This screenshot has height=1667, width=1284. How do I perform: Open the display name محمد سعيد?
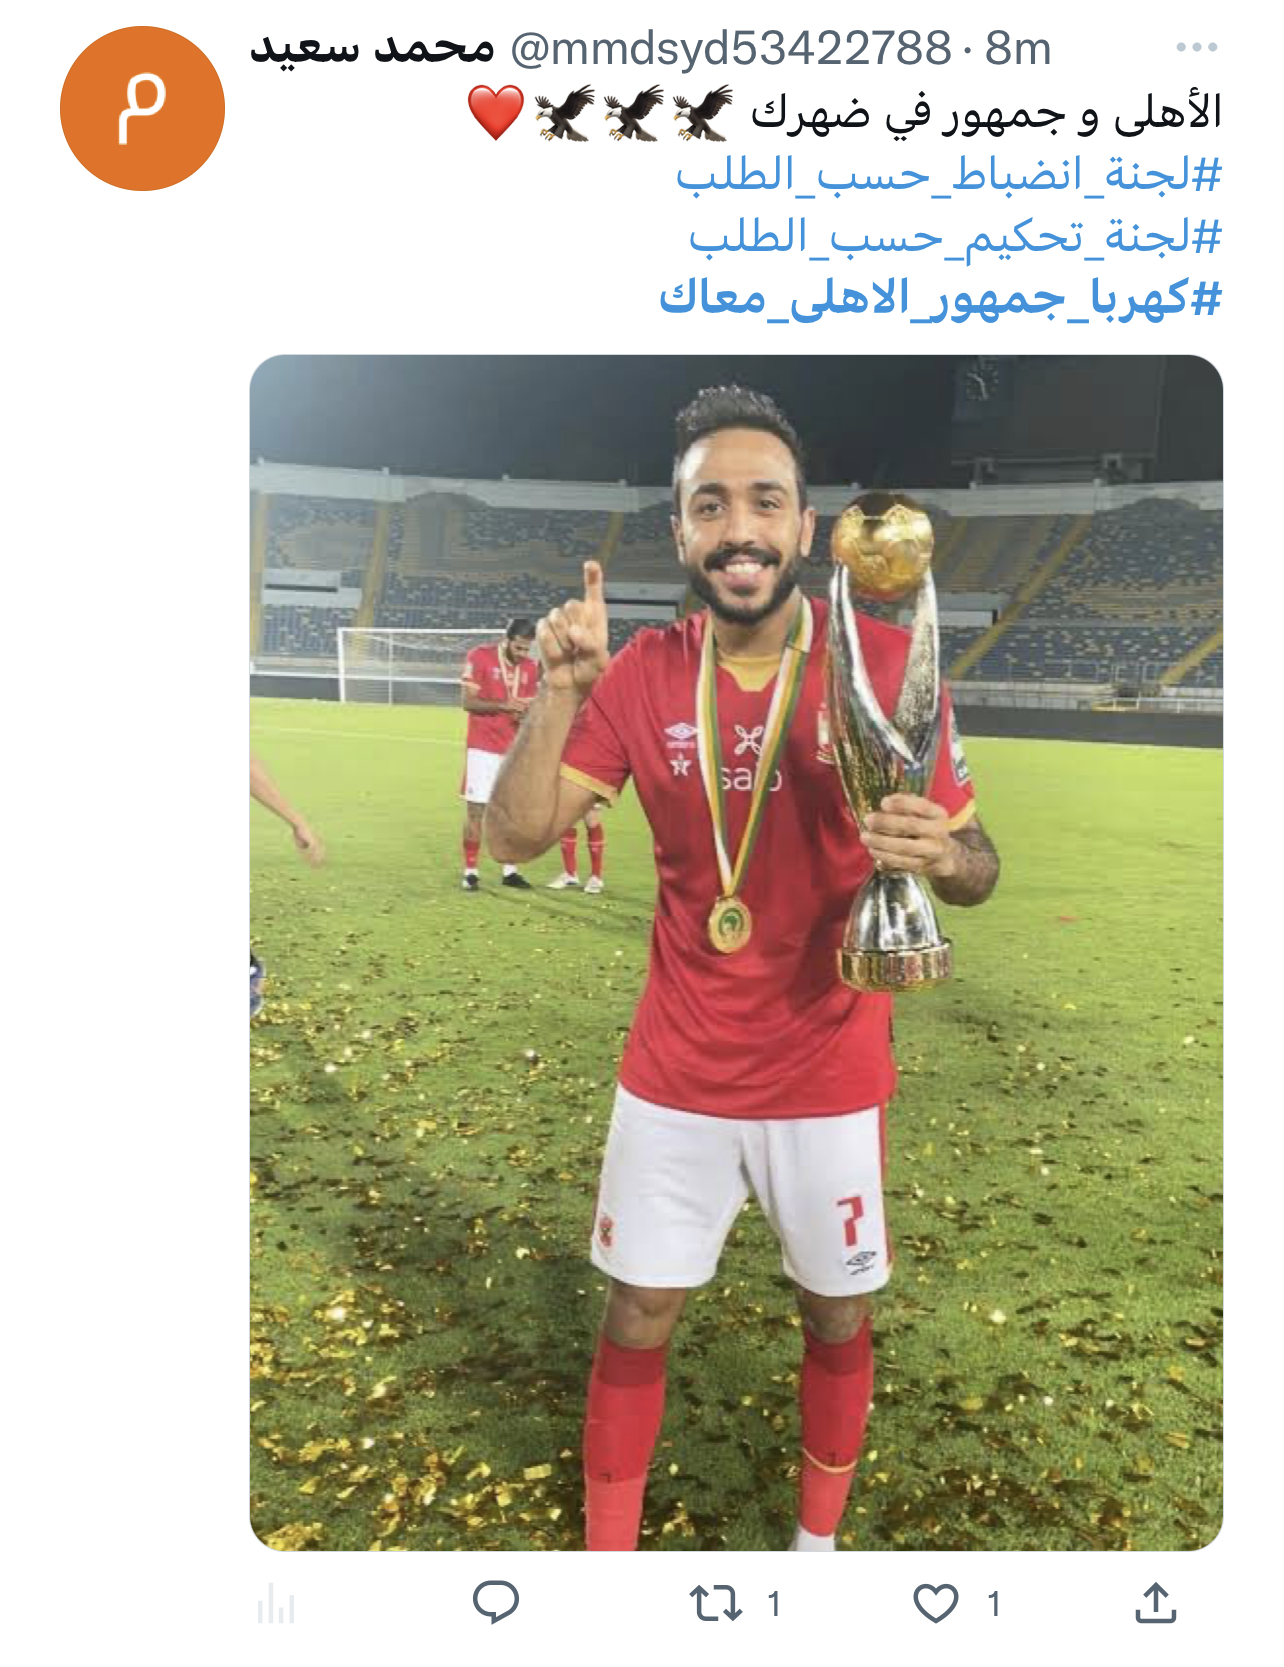coord(372,47)
